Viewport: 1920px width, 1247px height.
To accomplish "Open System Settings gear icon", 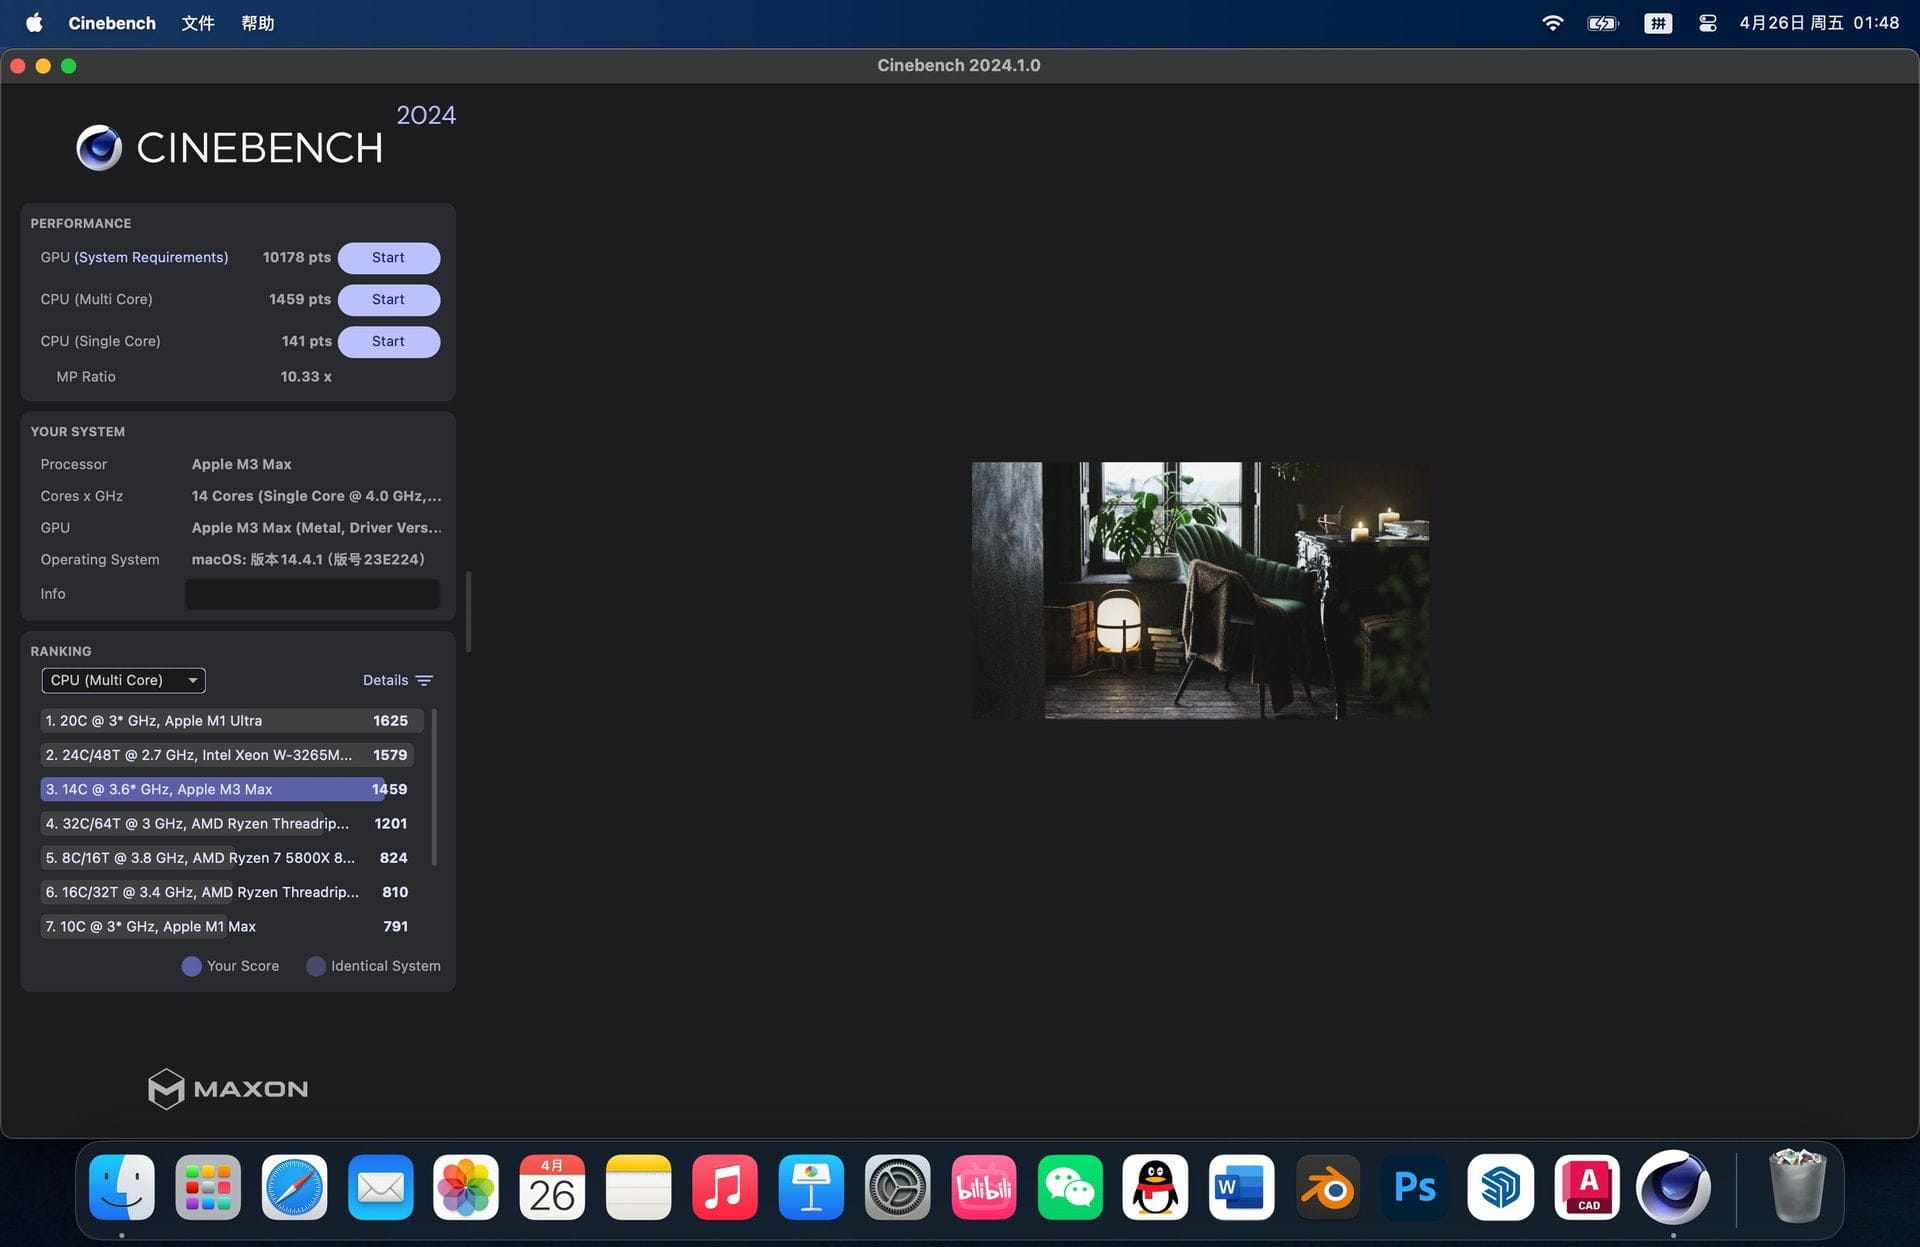I will (x=897, y=1187).
